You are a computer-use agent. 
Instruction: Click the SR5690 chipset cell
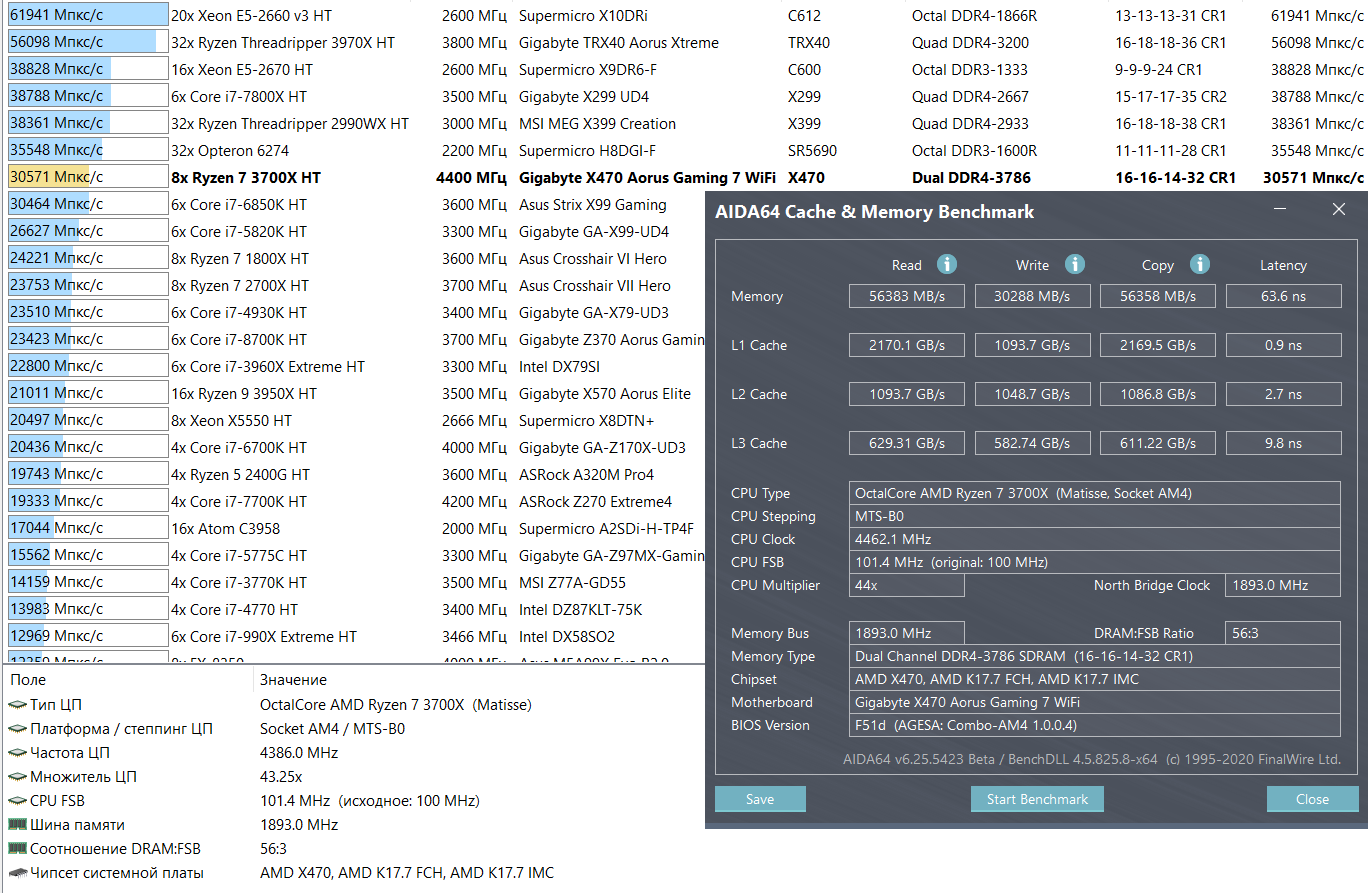pyautogui.click(x=813, y=150)
